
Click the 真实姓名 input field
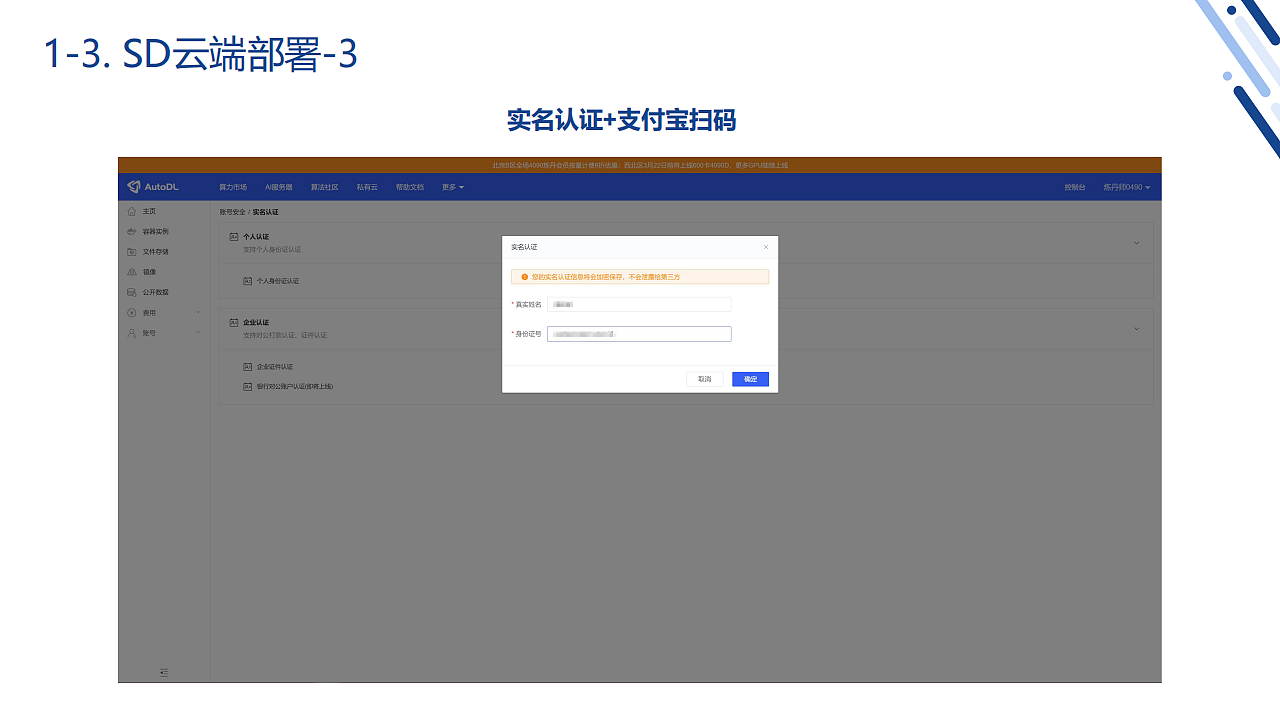click(x=639, y=304)
